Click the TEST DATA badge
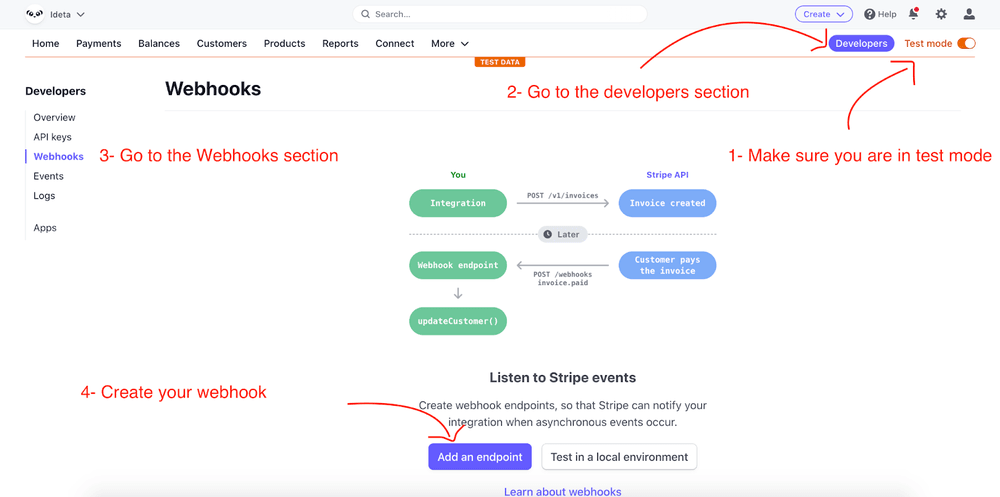Viewport: 1000px width, 497px height. tap(499, 62)
